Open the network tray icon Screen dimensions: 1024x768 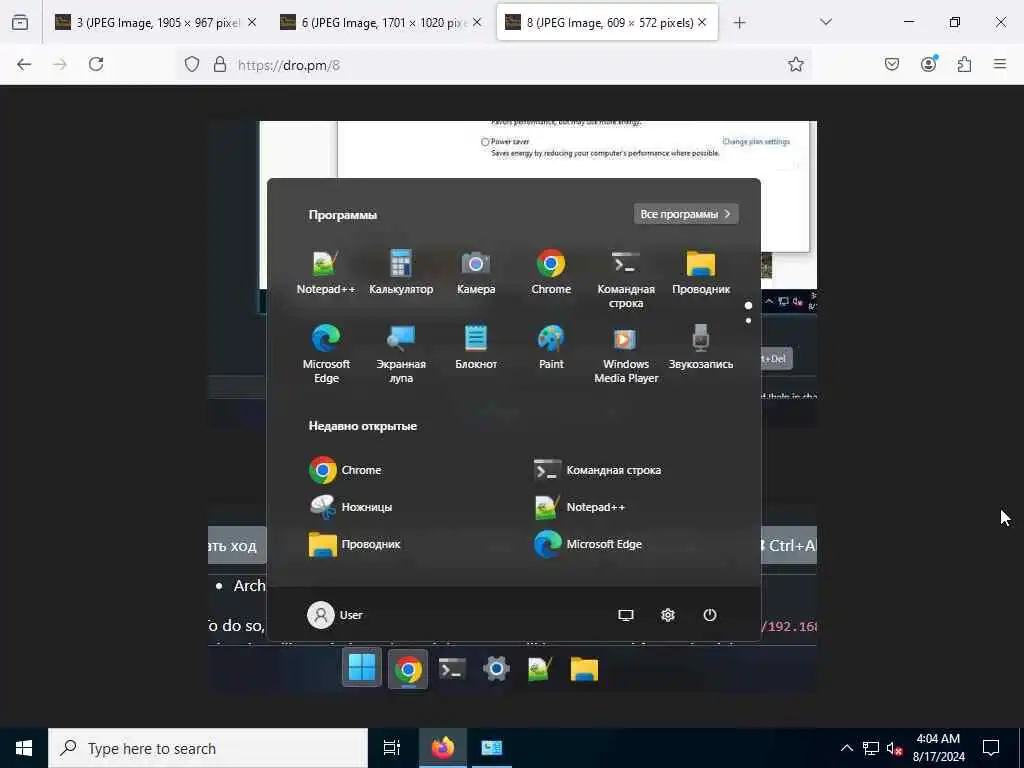871,748
